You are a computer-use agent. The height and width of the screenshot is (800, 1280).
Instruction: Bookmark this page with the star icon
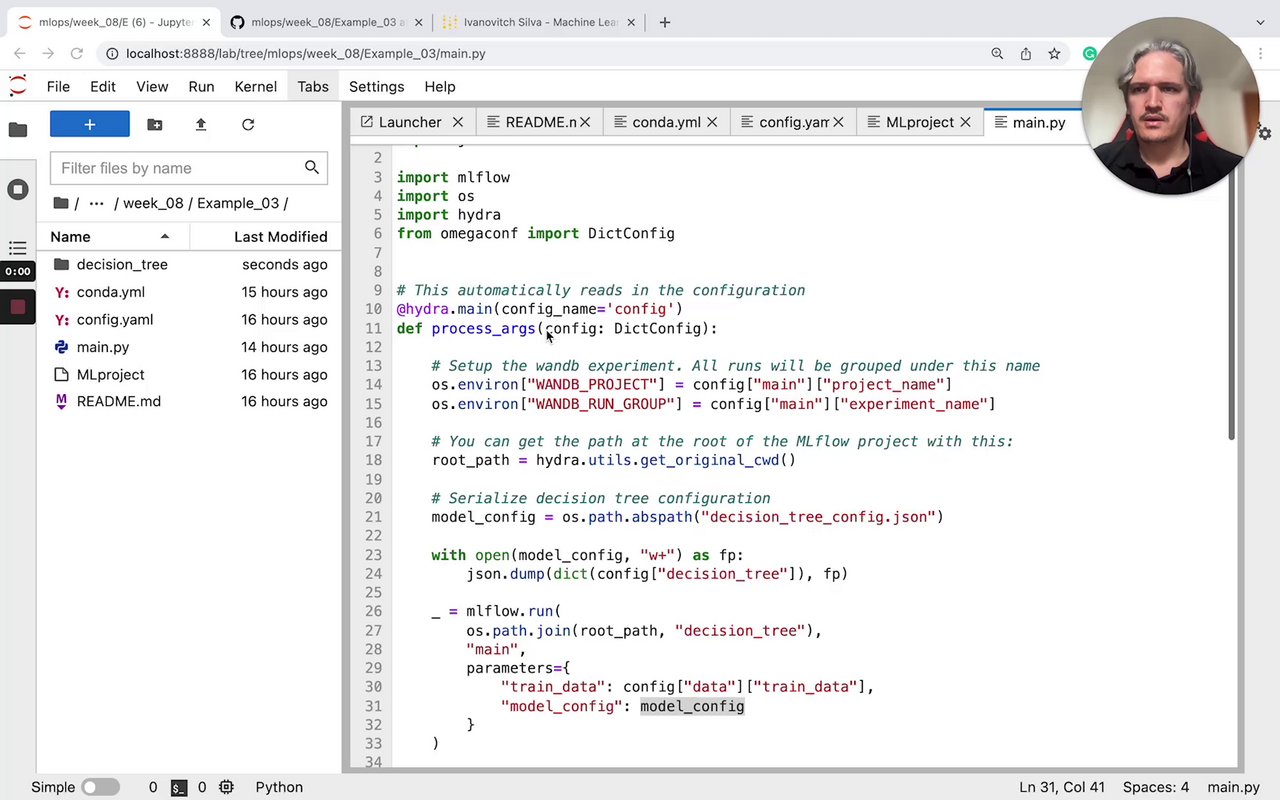point(1054,54)
